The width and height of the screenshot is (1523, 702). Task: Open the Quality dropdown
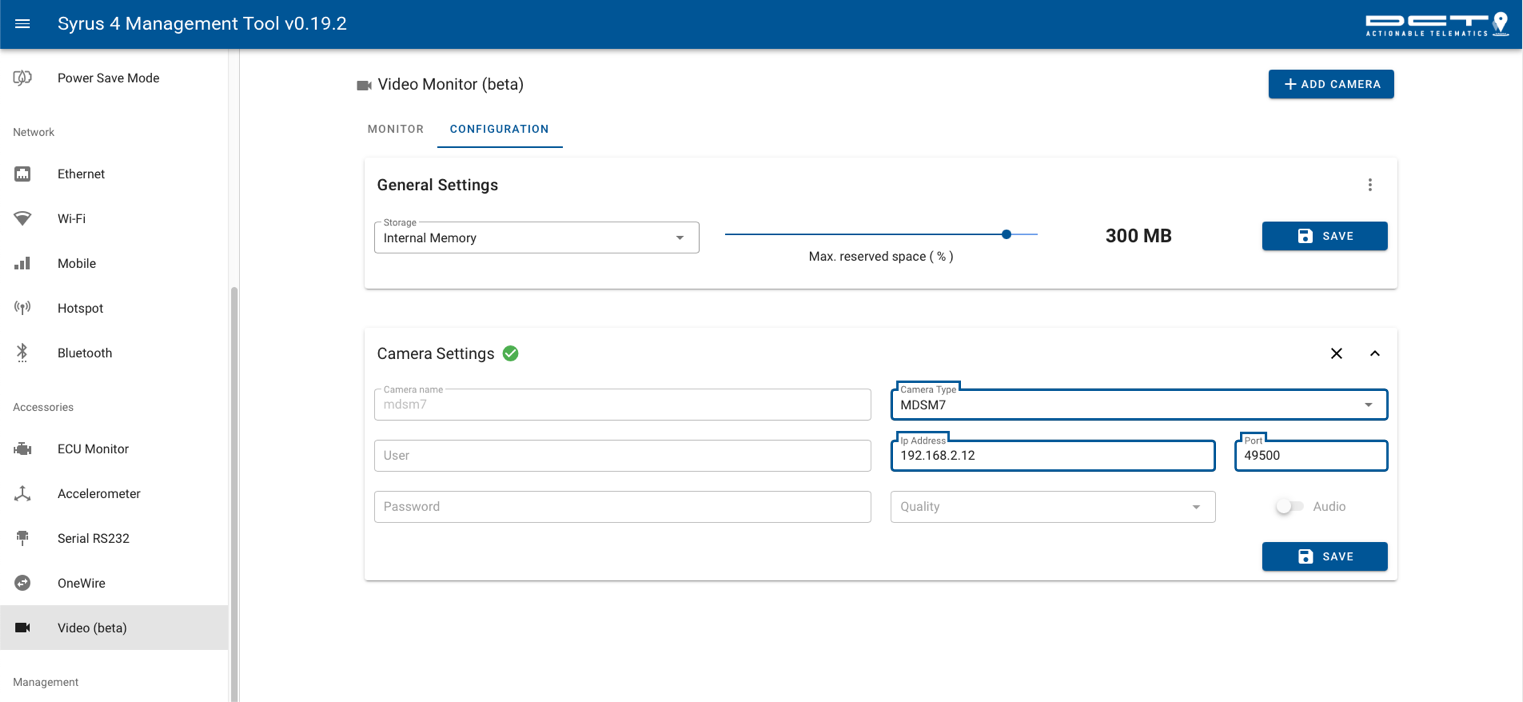point(1053,507)
